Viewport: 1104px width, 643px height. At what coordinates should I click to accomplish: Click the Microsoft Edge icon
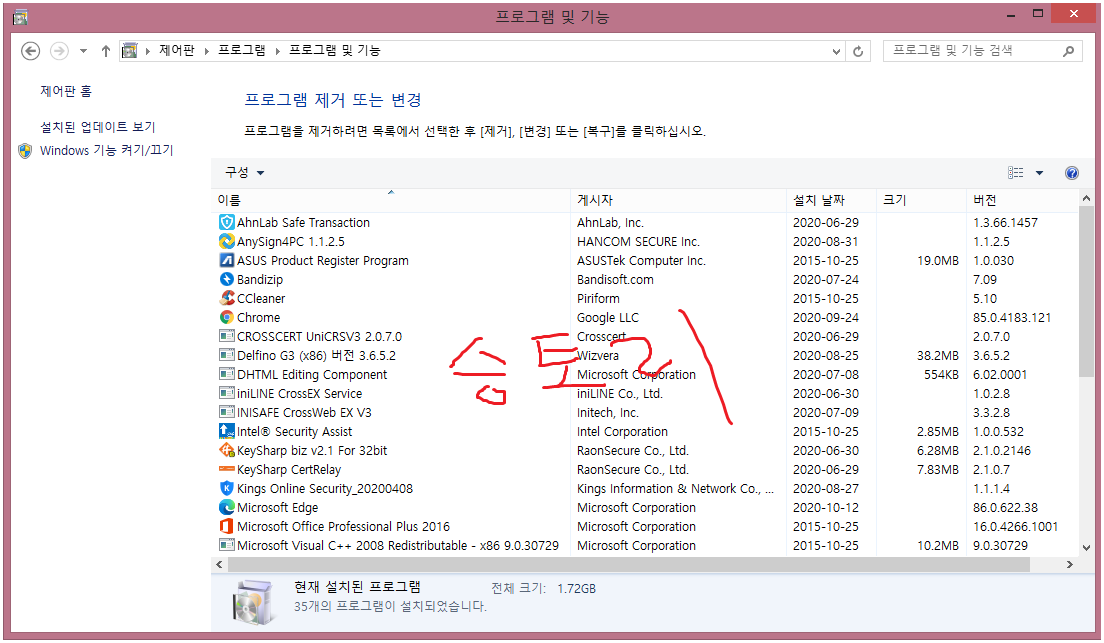click(x=227, y=508)
